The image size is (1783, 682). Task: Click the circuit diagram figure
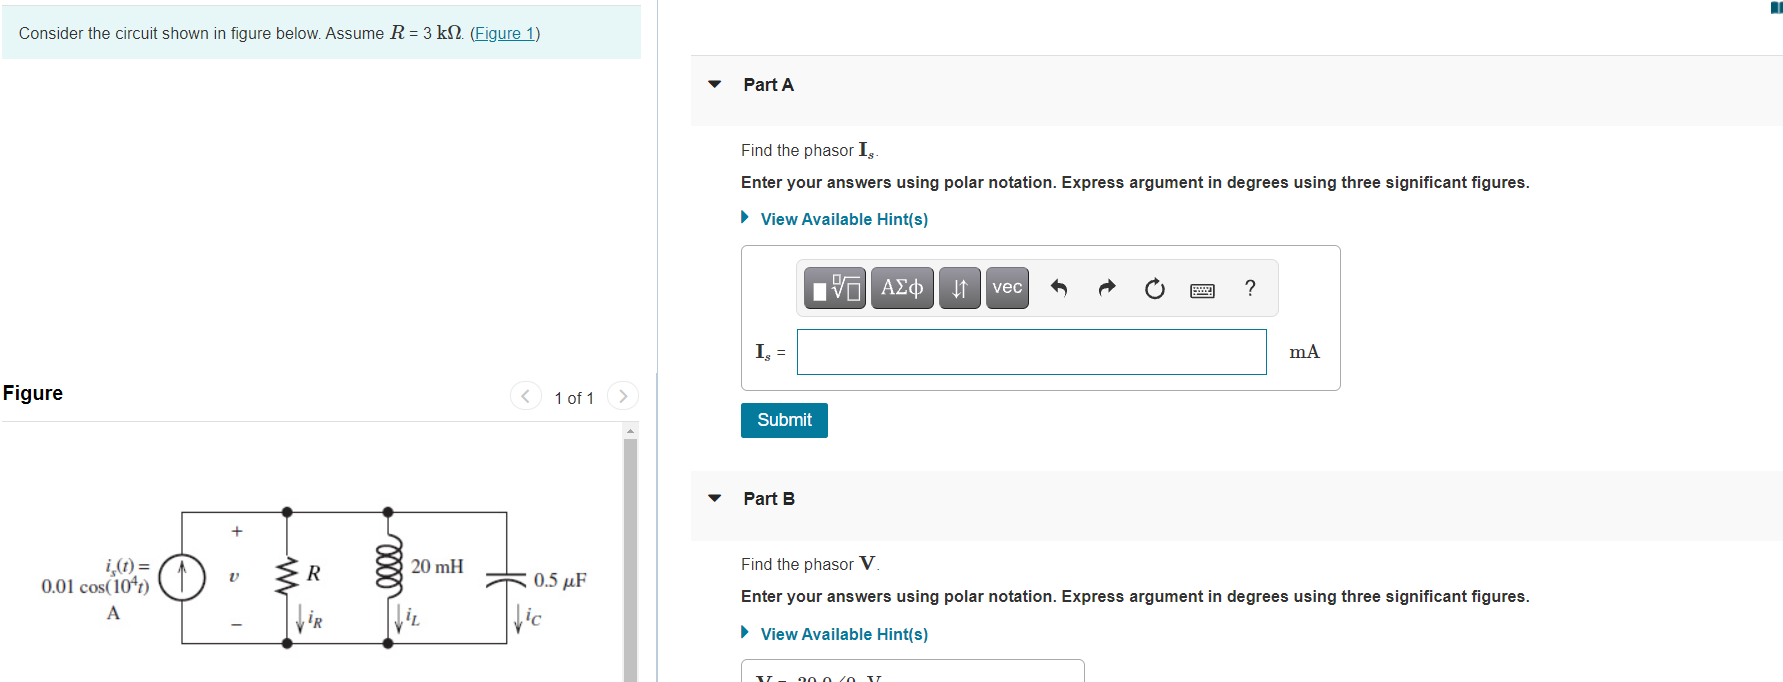[x=314, y=578]
